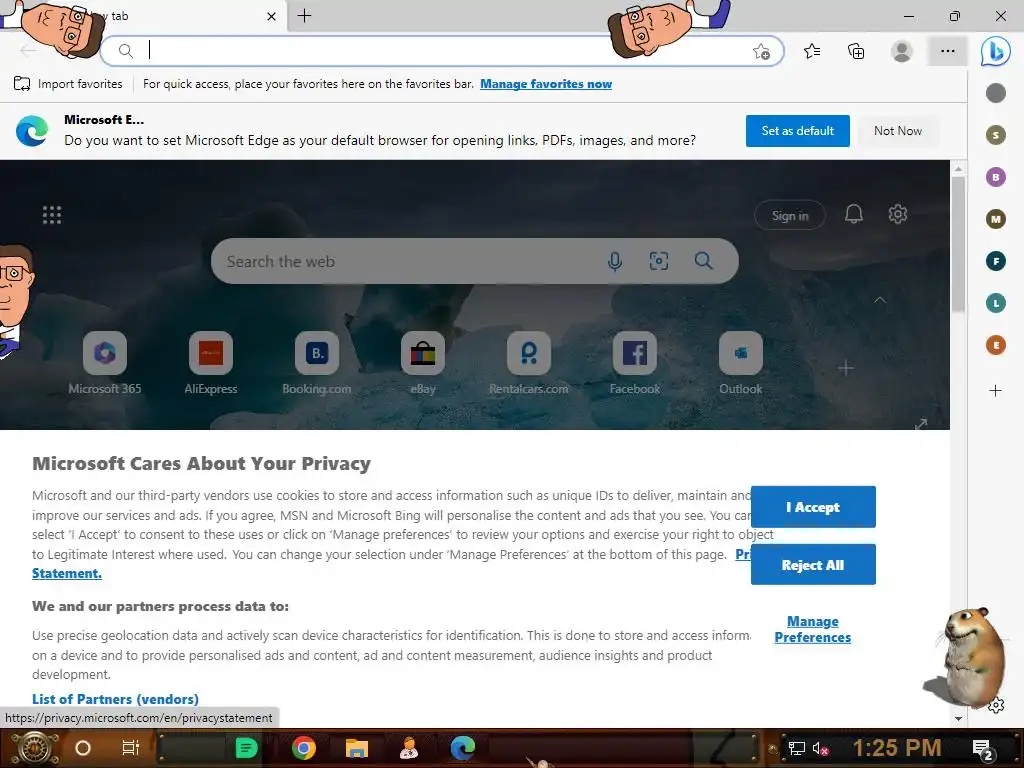The height and width of the screenshot is (768, 1024).
Task: Open File Explorer from taskbar
Action: [357, 748]
